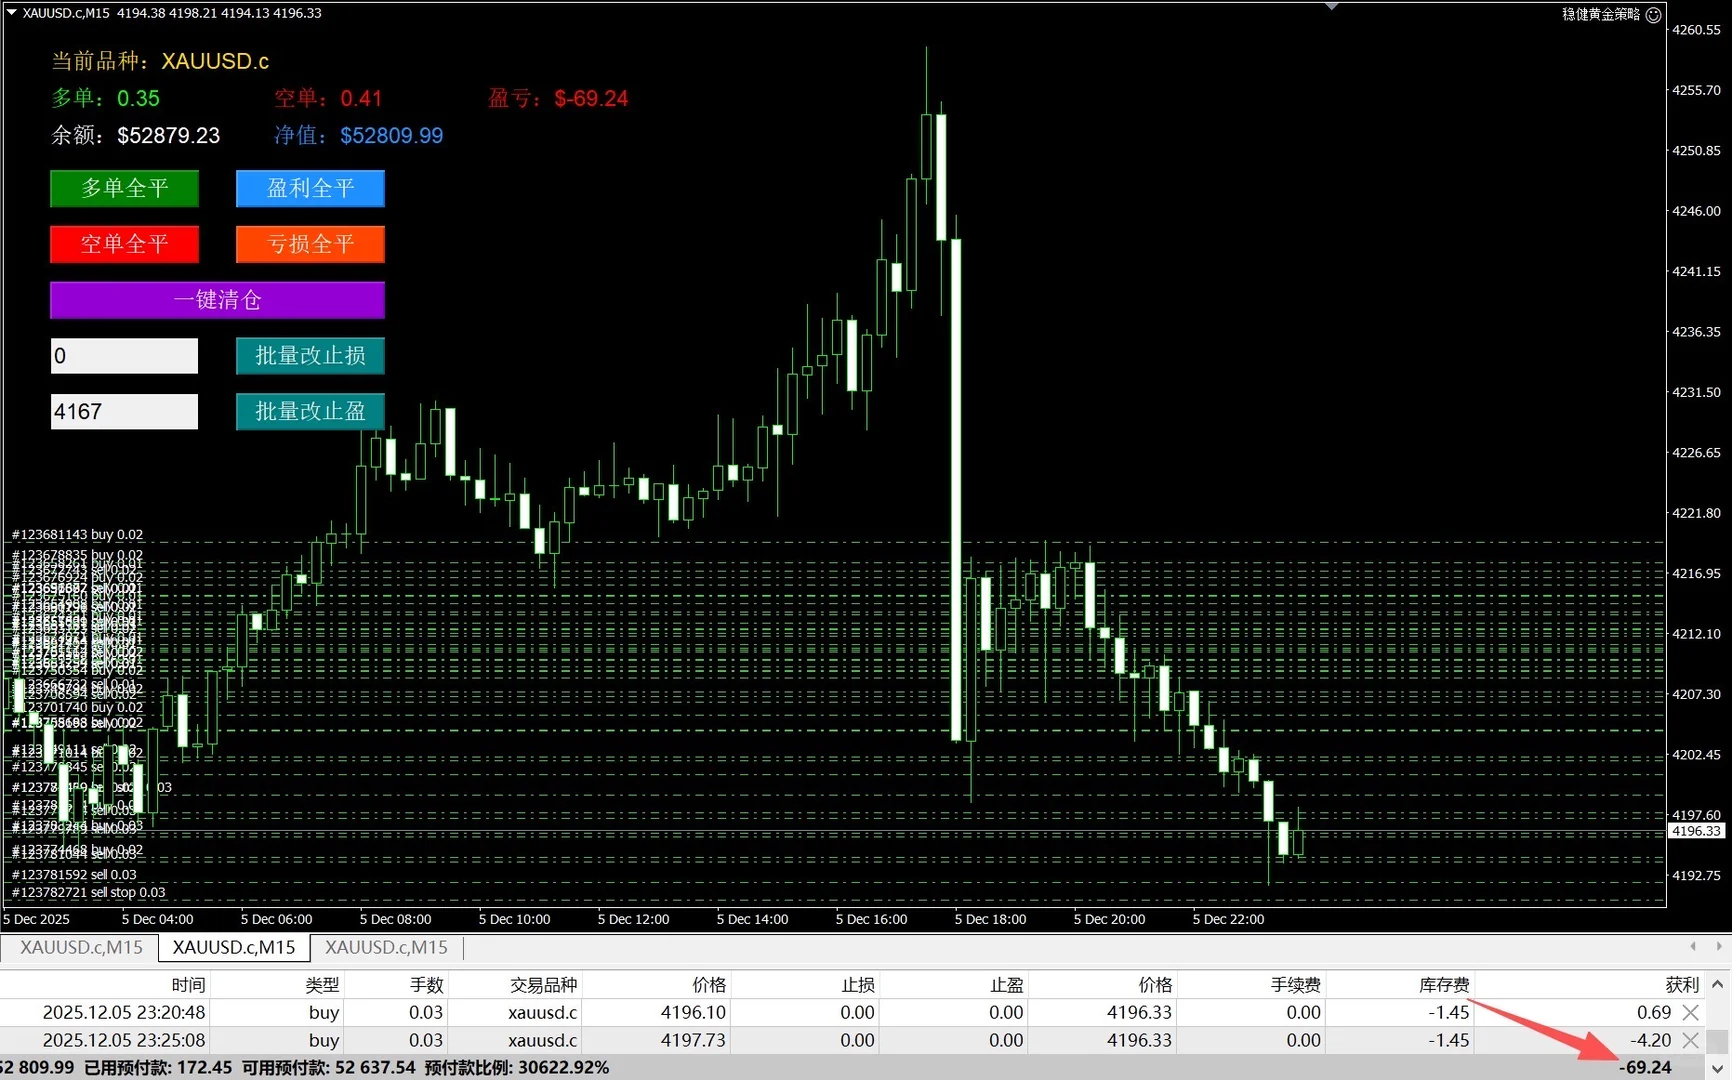Screen dimensions: 1732x1080
Task: Focus the stop-loss input field showing 0
Action: pyautogui.click(x=125, y=356)
